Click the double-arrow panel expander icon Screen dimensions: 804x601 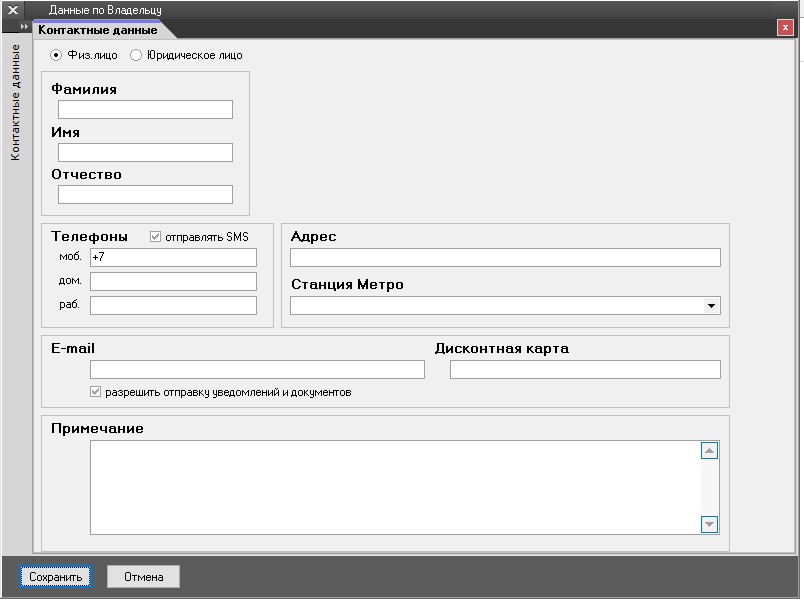point(25,27)
